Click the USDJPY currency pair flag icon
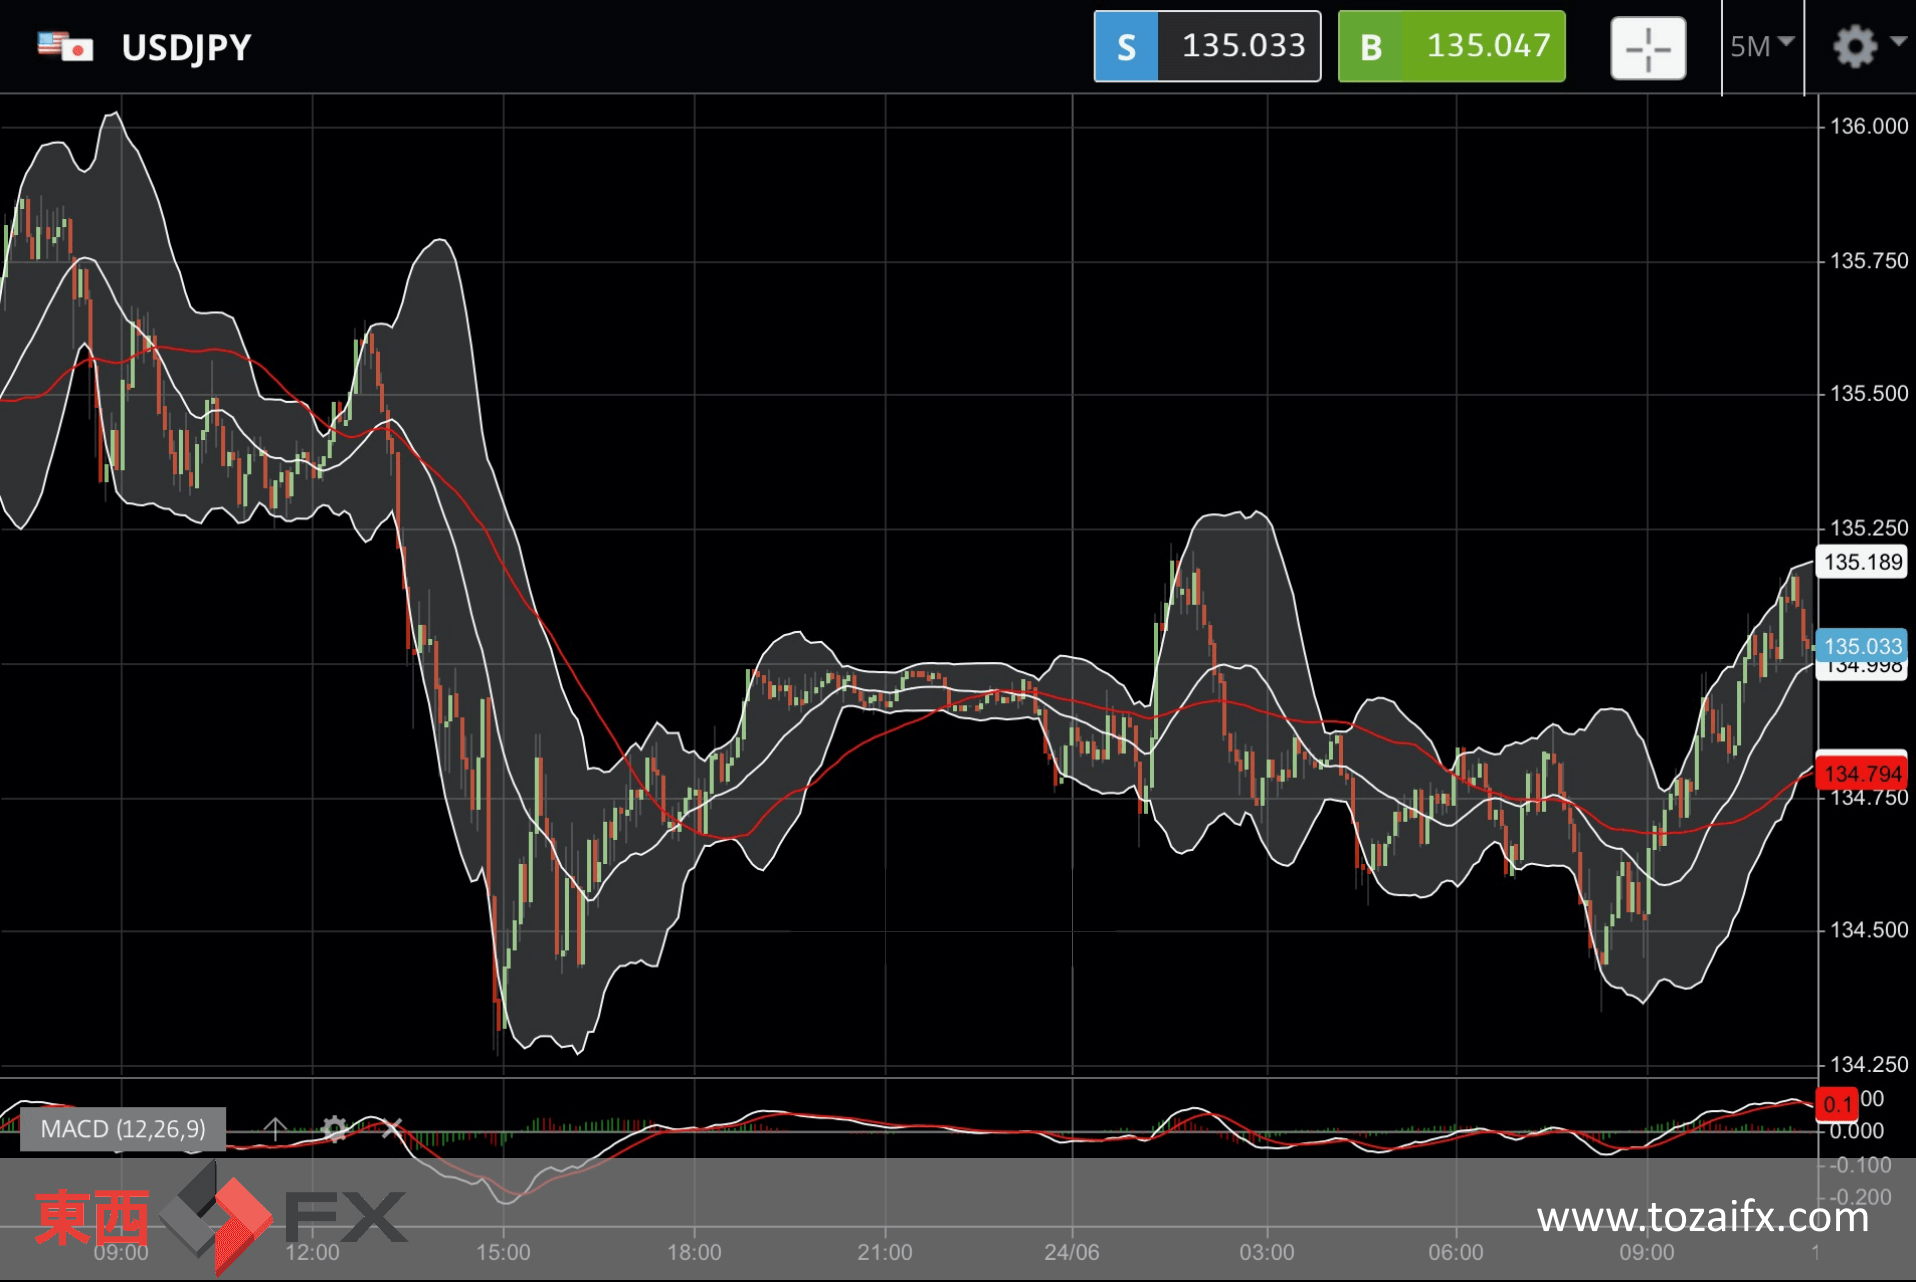This screenshot has height=1282, width=1916. [65, 46]
